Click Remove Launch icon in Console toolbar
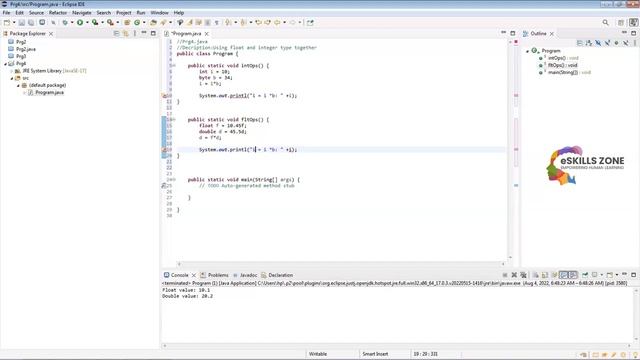This screenshot has height=360, width=640. 514,275
